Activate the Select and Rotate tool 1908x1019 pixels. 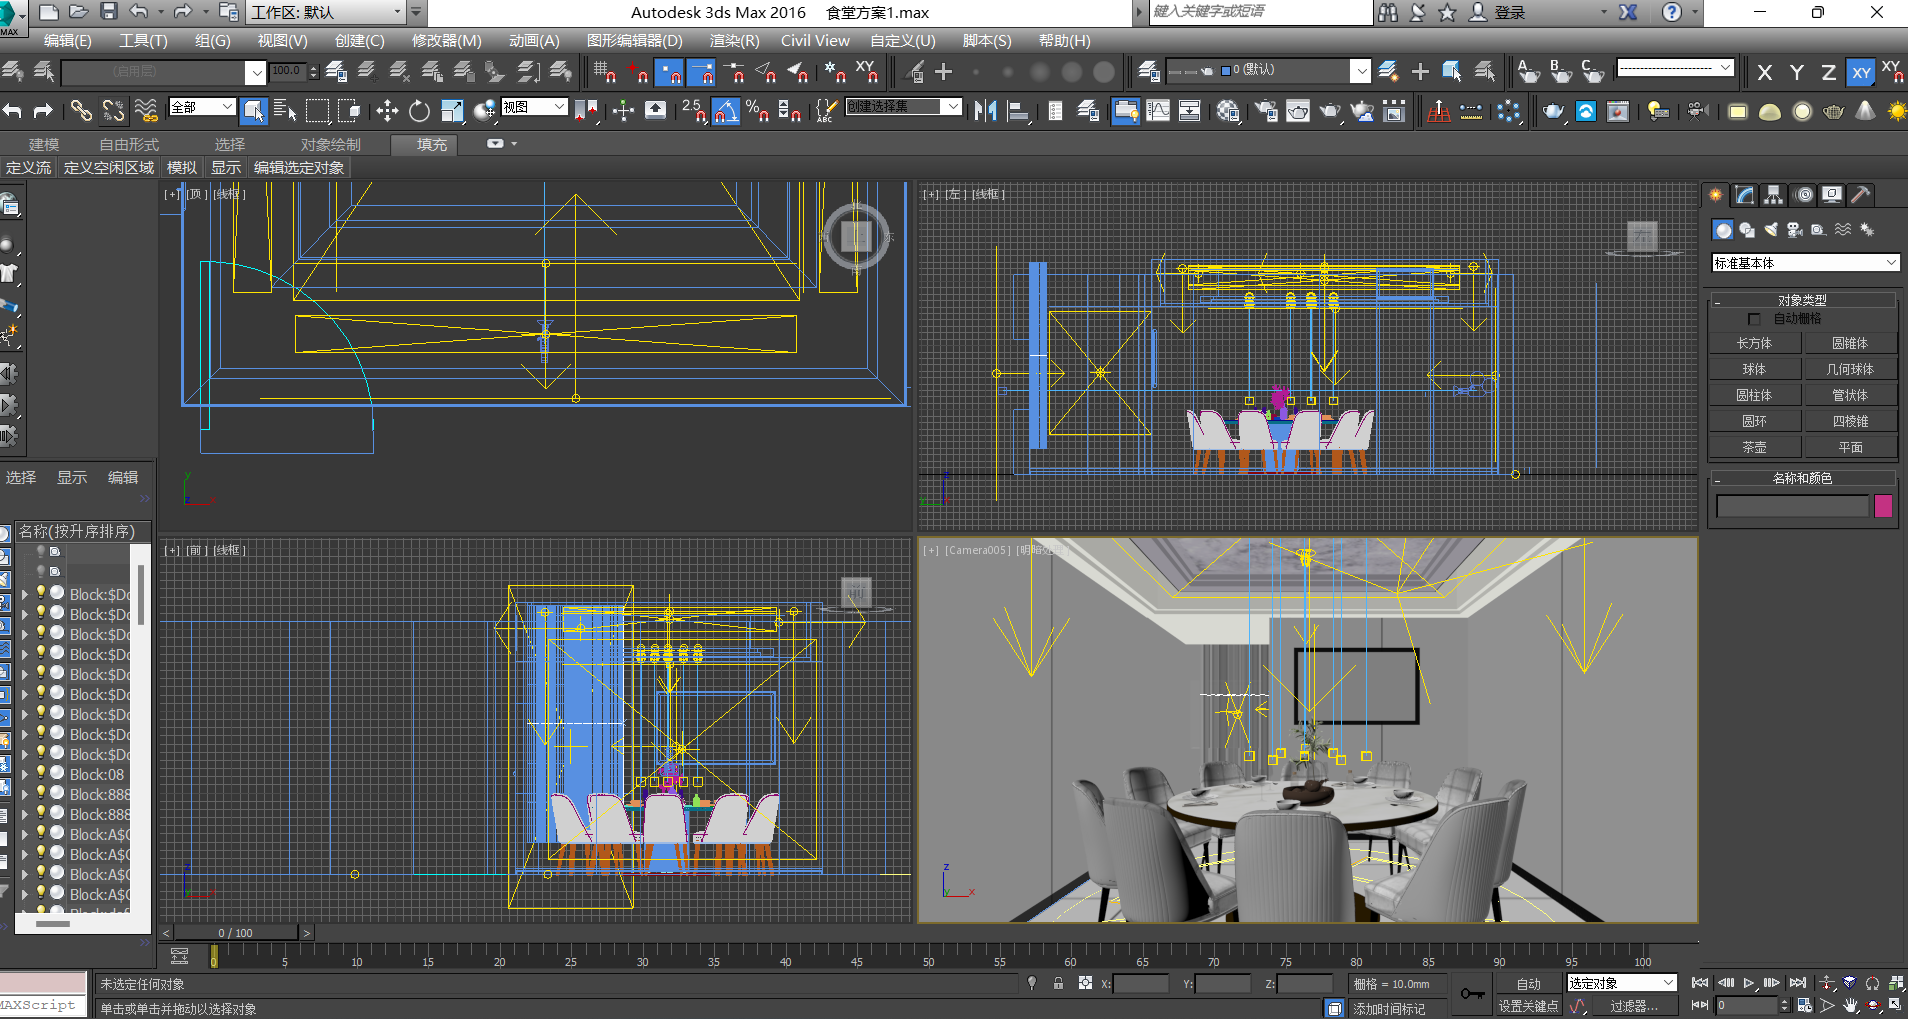[419, 111]
